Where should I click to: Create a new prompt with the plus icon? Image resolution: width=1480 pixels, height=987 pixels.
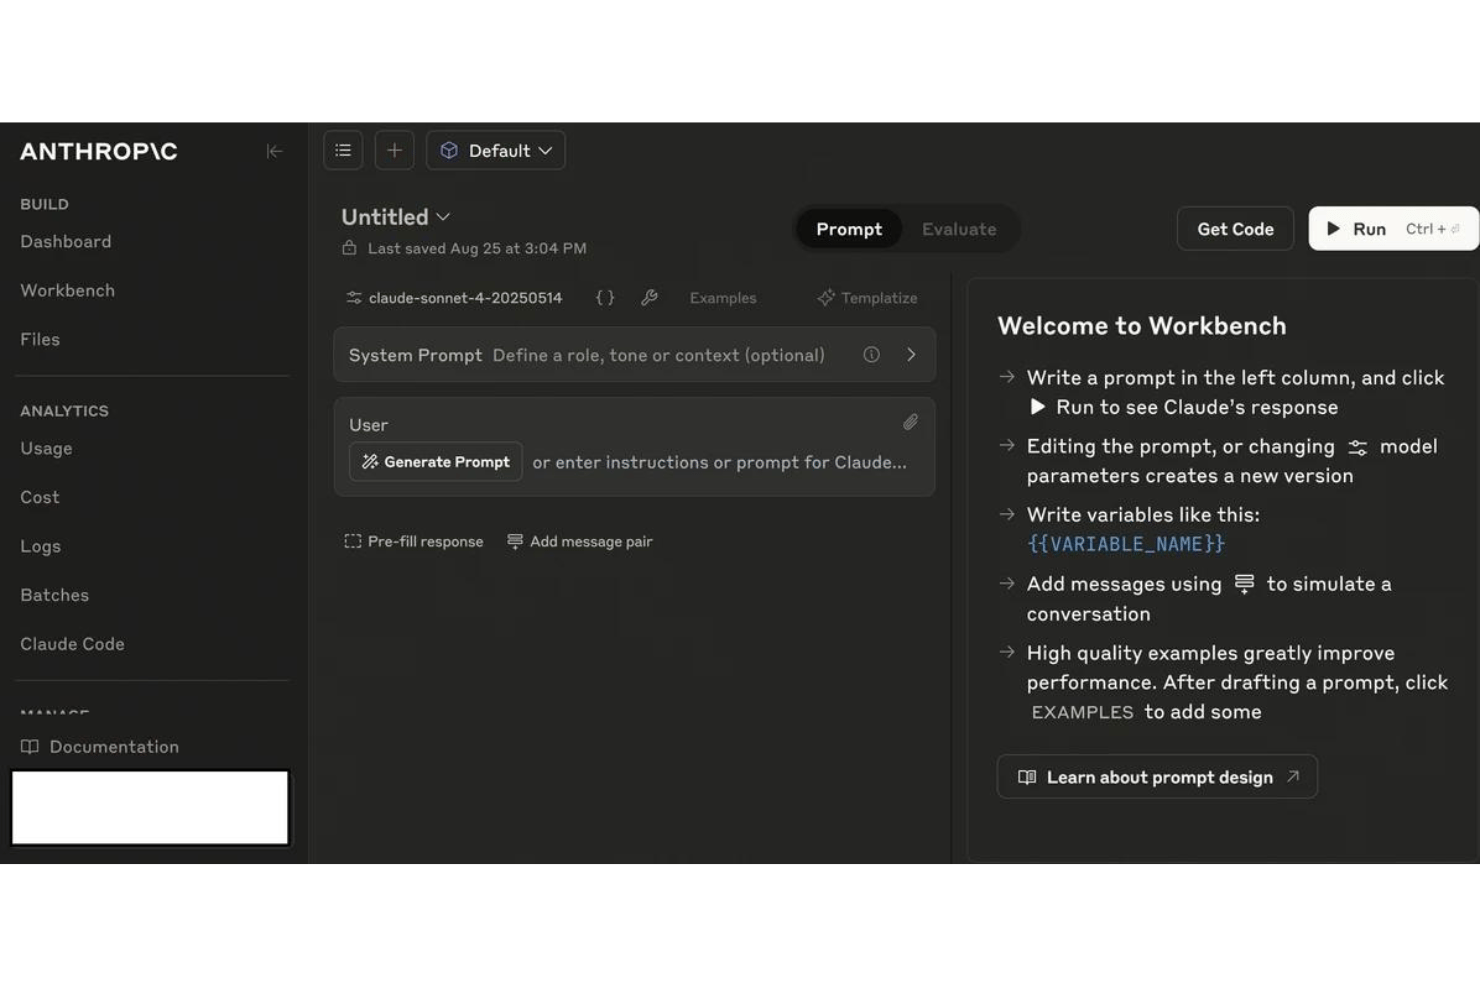point(394,150)
